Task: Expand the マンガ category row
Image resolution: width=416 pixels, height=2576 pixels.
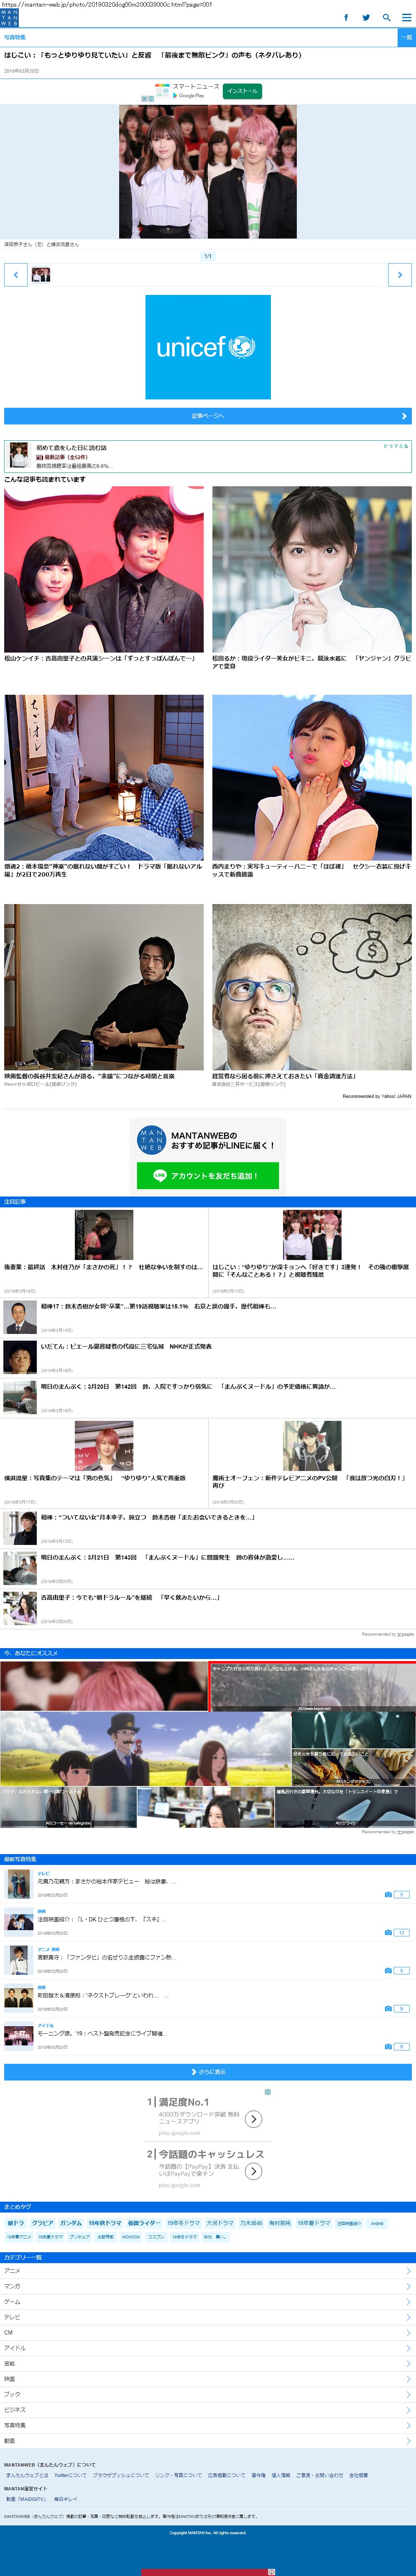Action: (208, 2286)
